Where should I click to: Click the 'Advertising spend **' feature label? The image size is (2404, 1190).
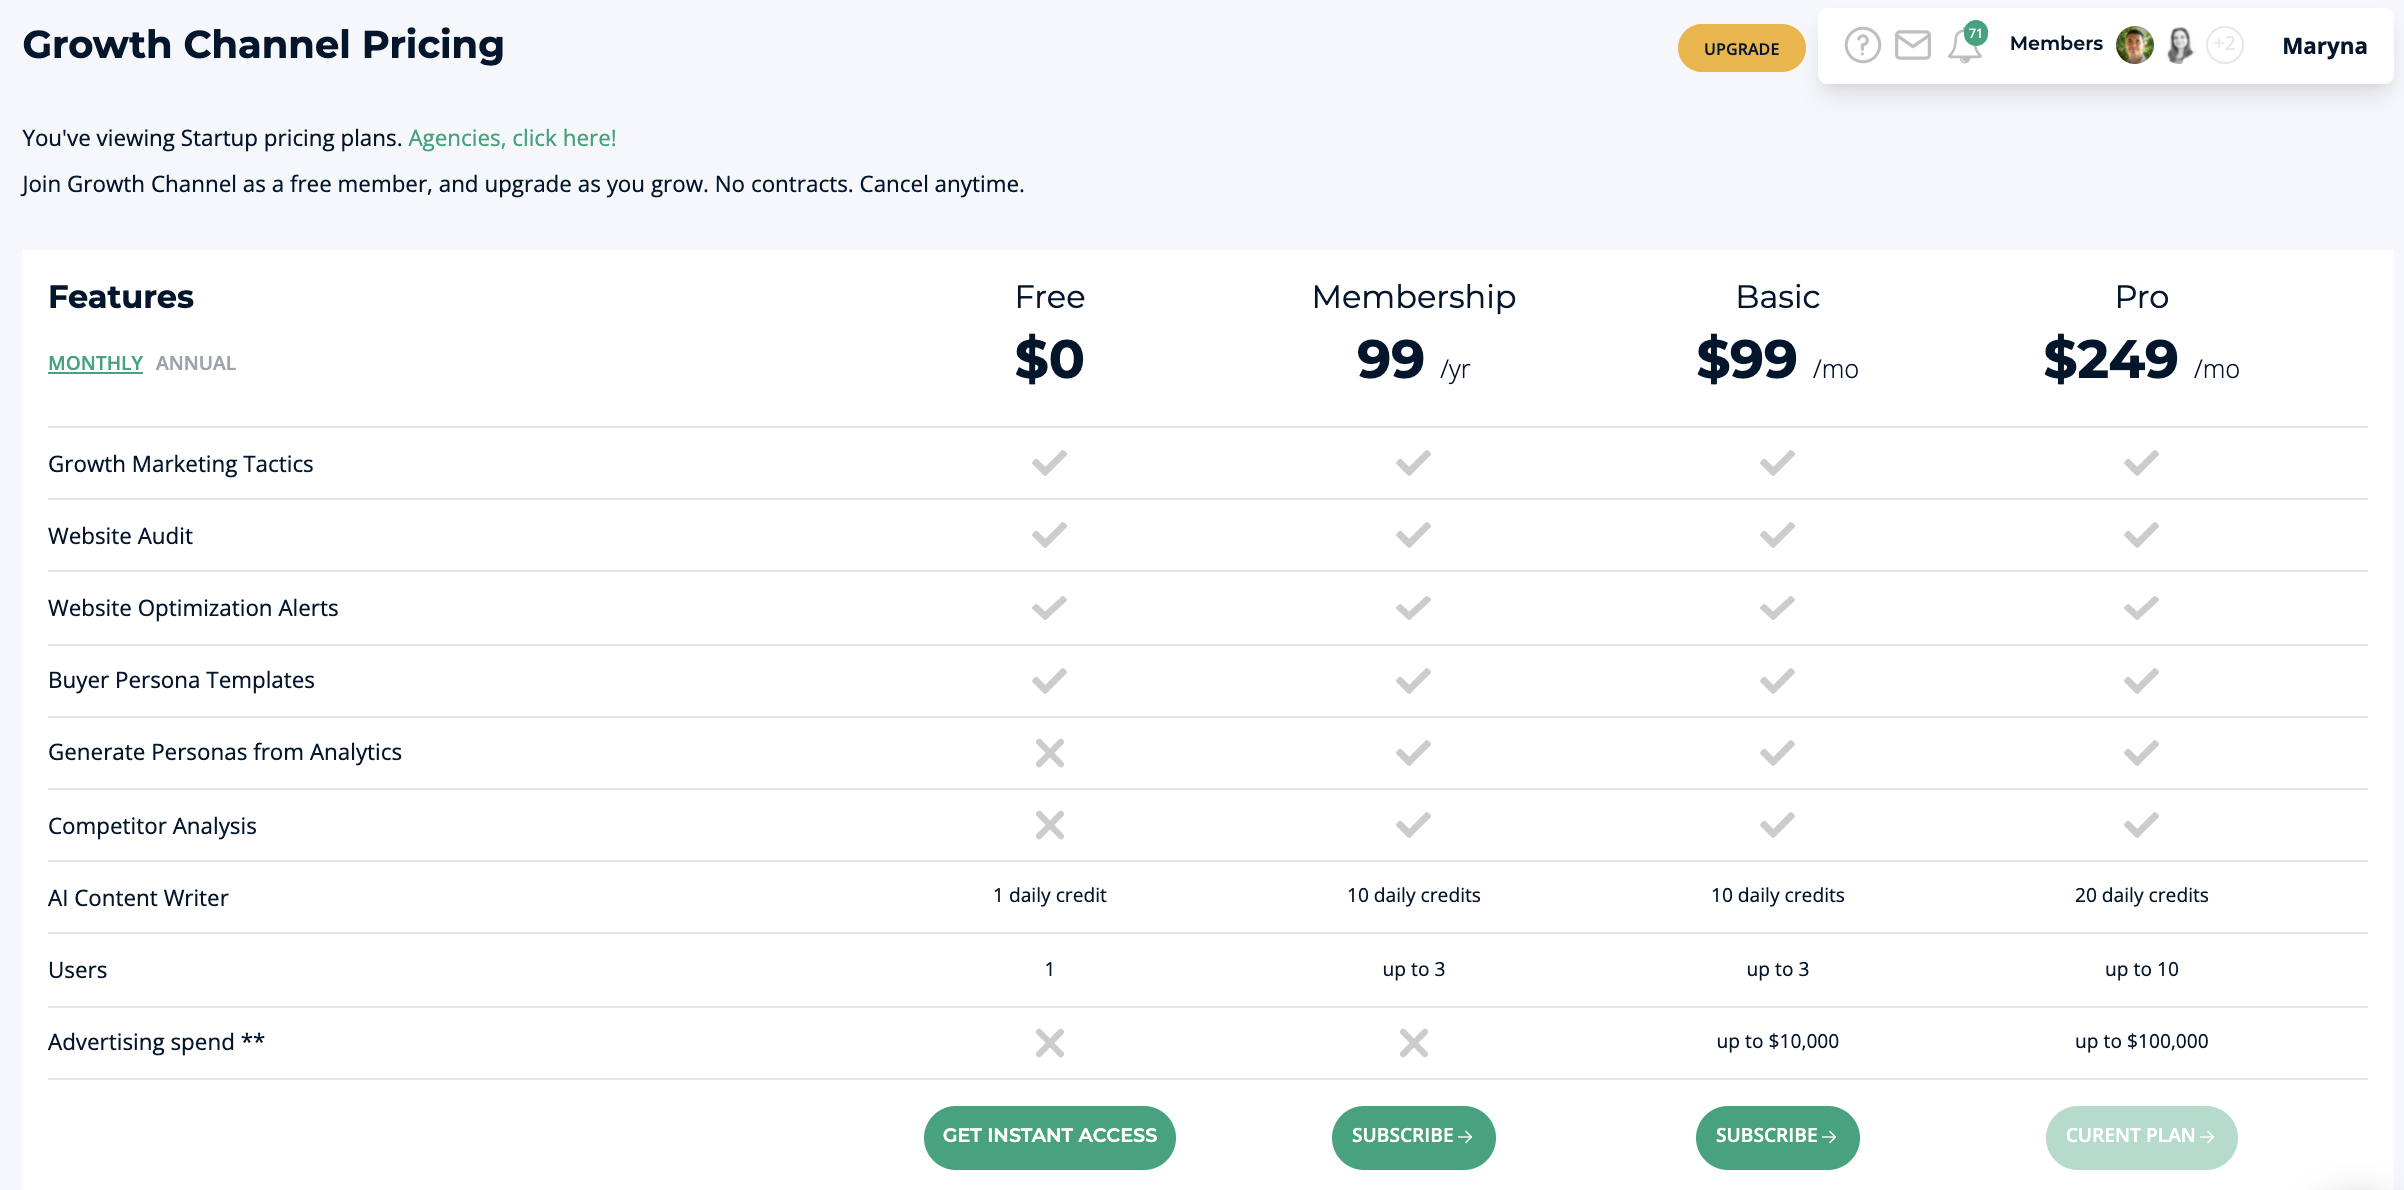tap(156, 1042)
